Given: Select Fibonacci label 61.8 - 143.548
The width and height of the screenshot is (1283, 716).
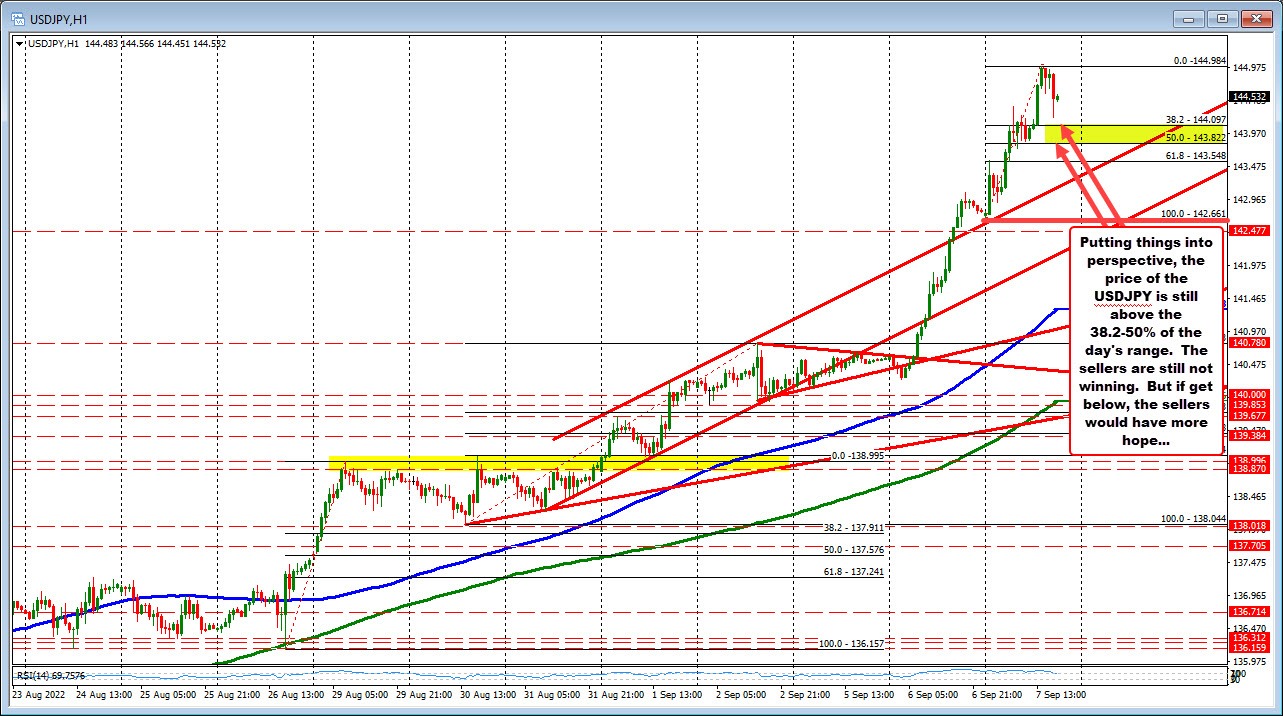Looking at the screenshot, I should (x=1196, y=155).
